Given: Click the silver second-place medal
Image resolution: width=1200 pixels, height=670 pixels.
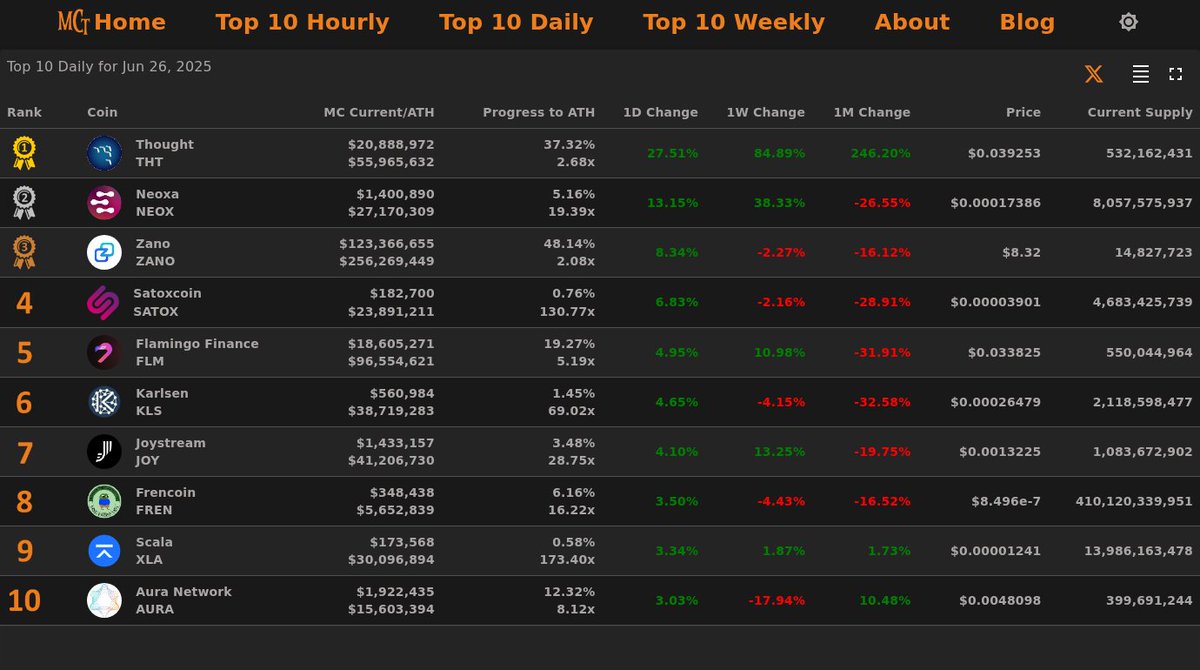Looking at the screenshot, I should (x=24, y=203).
